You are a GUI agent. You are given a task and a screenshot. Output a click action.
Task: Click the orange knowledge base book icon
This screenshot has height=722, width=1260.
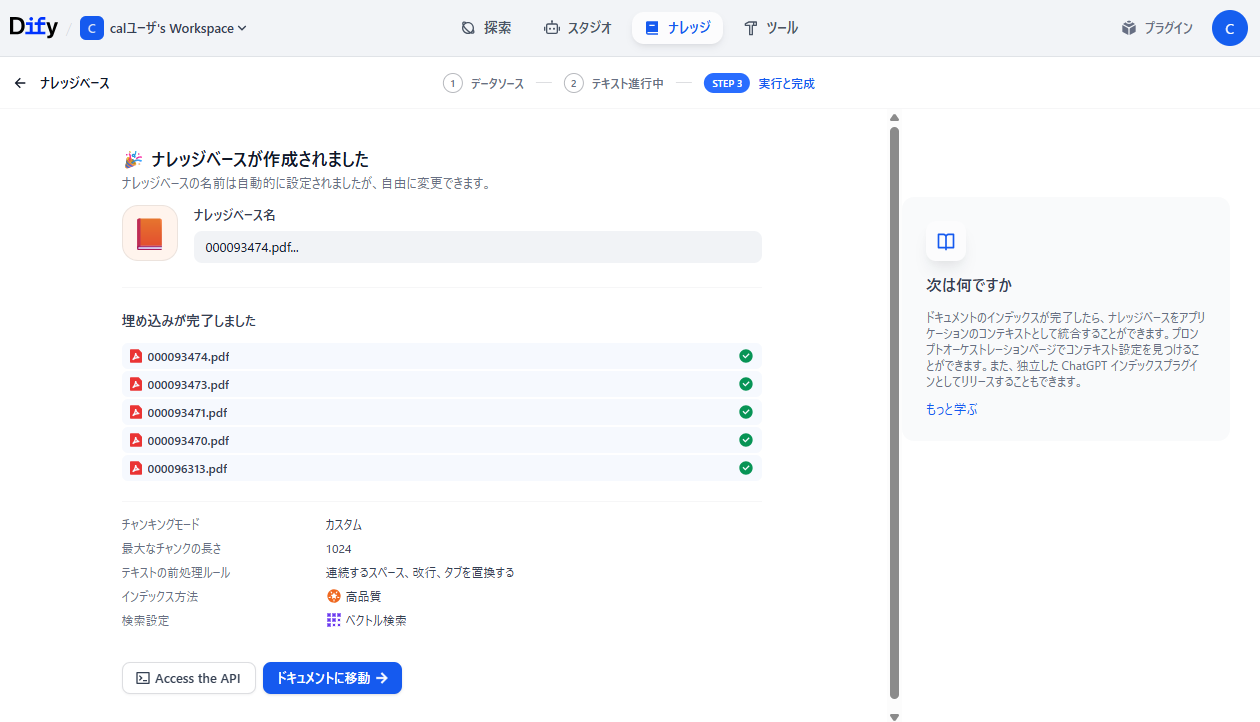tap(149, 231)
